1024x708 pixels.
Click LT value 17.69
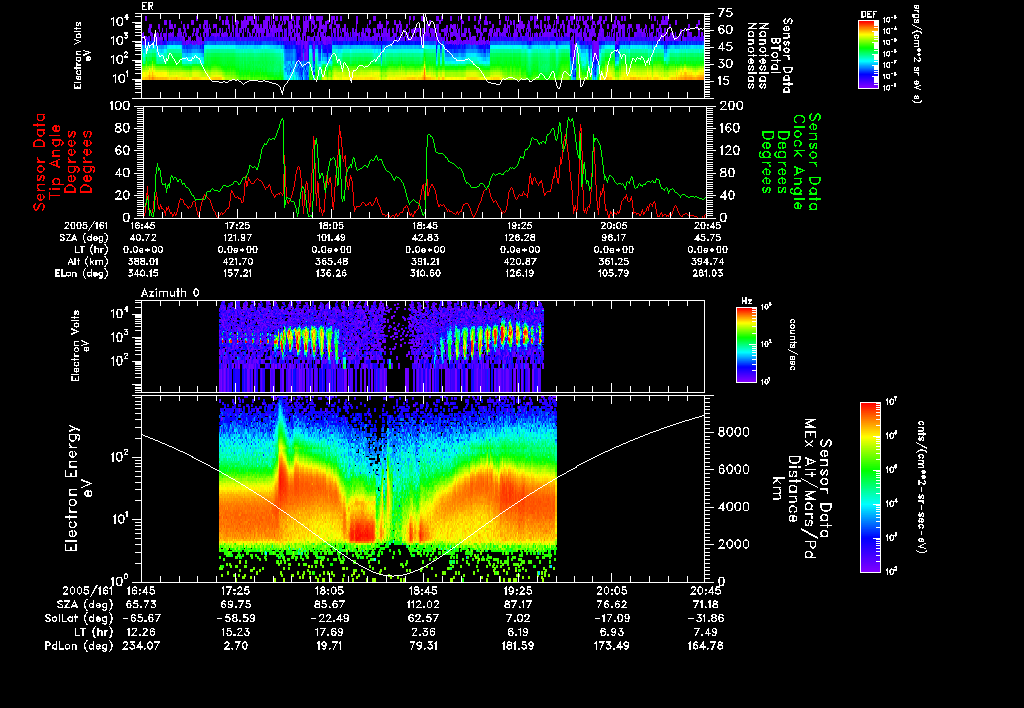328,632
